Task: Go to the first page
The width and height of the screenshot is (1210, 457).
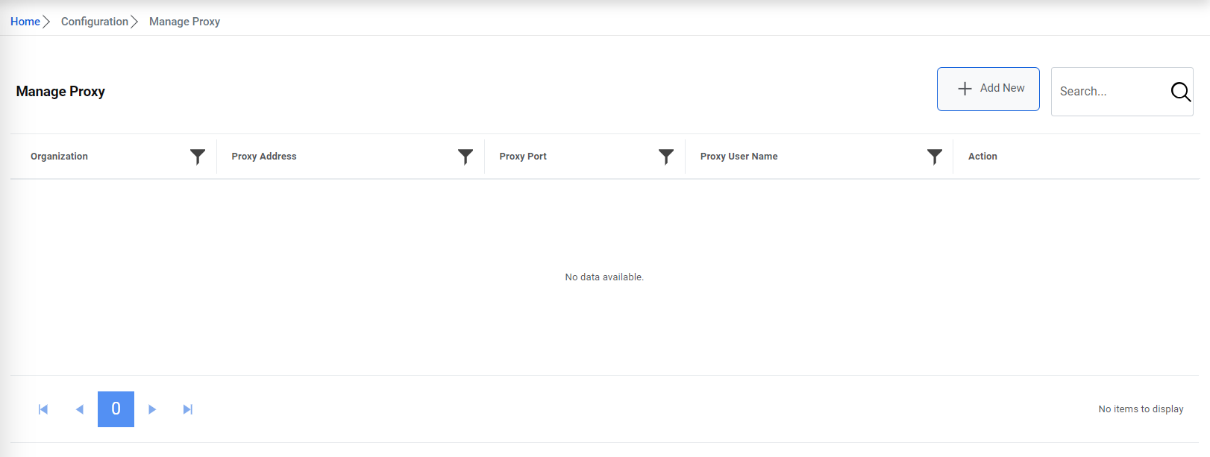Action: 43,409
